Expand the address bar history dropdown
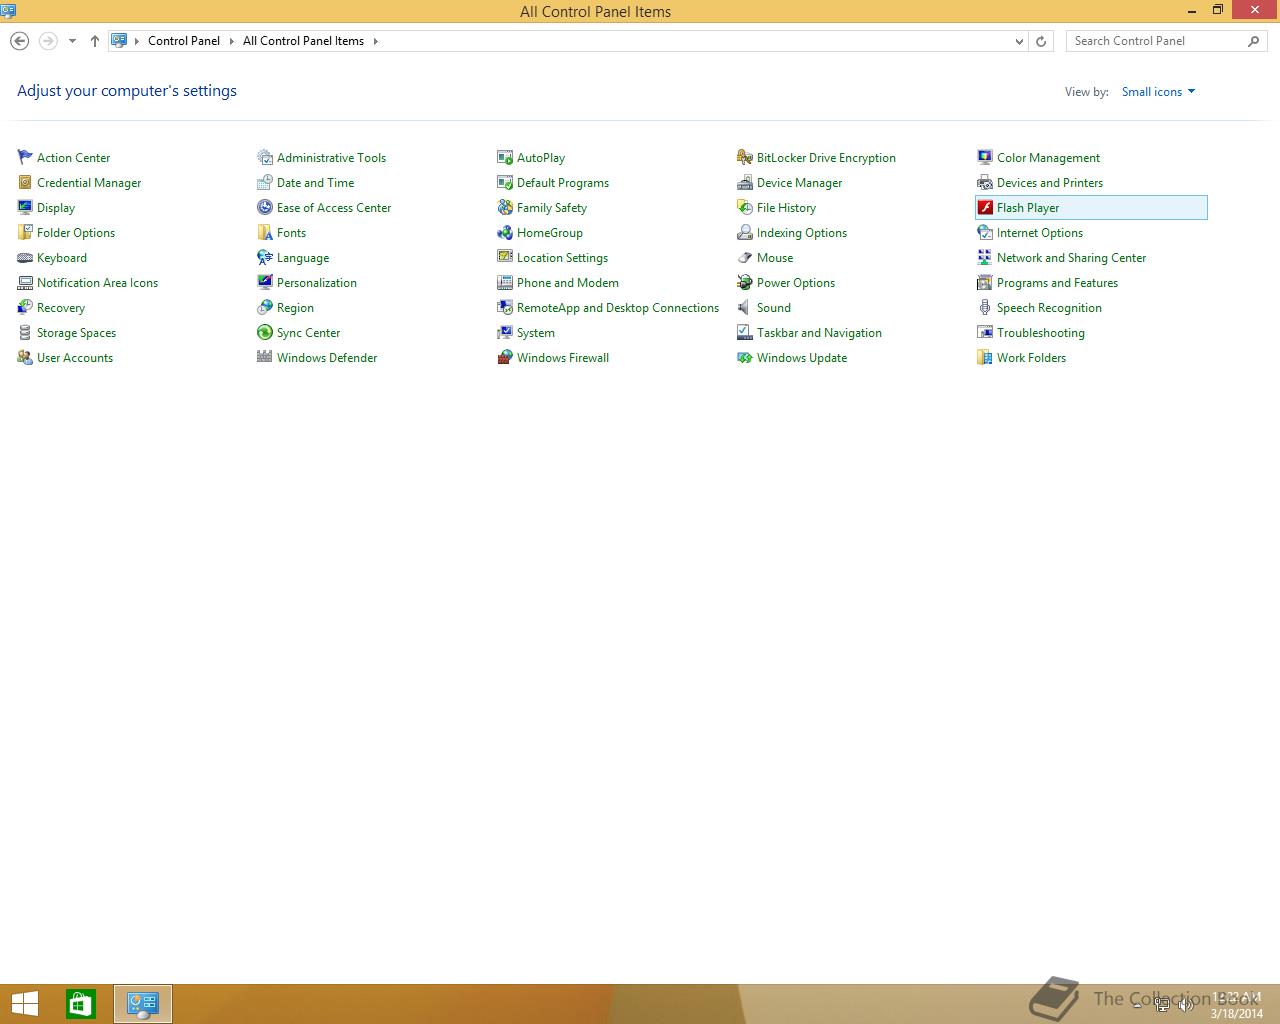1280x1024 pixels. click(x=1019, y=41)
